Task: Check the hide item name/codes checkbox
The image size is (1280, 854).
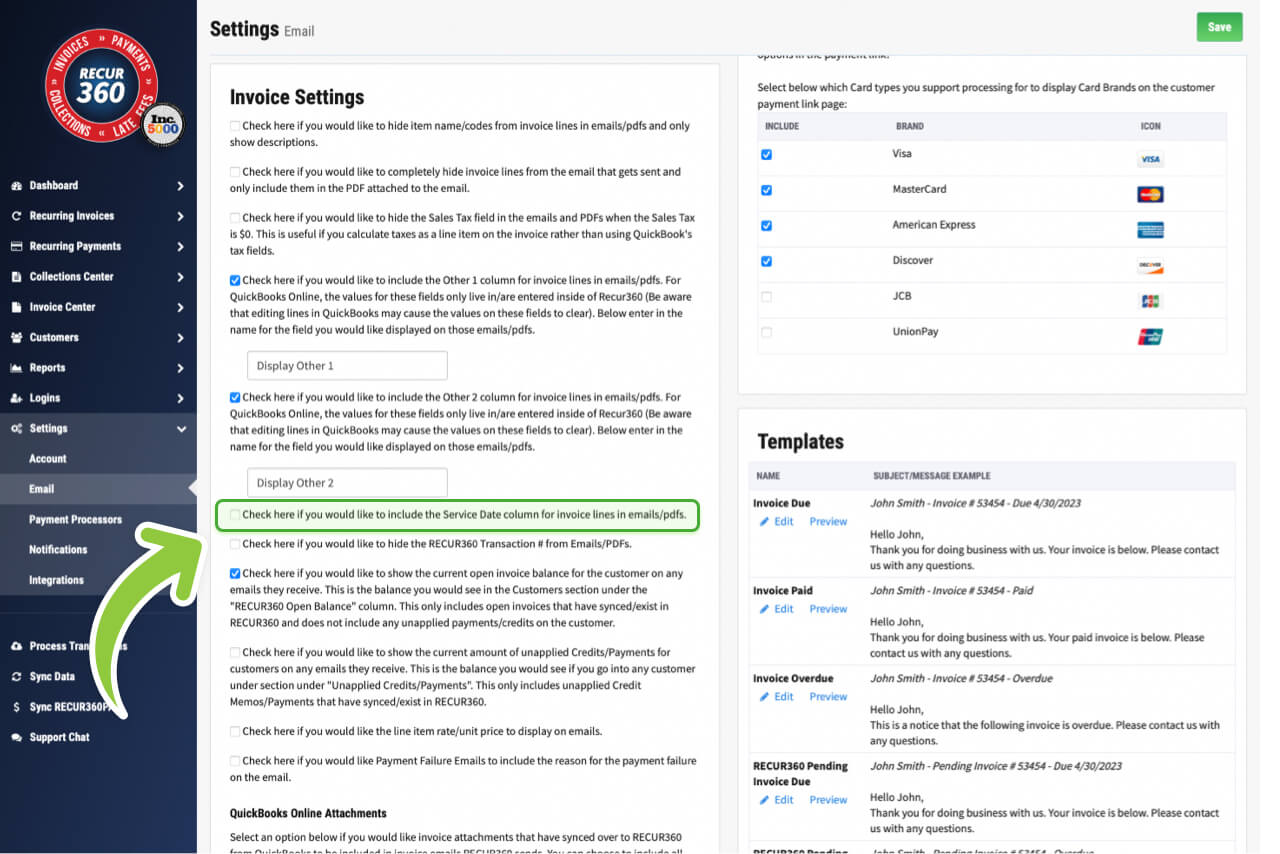Action: tap(235, 126)
